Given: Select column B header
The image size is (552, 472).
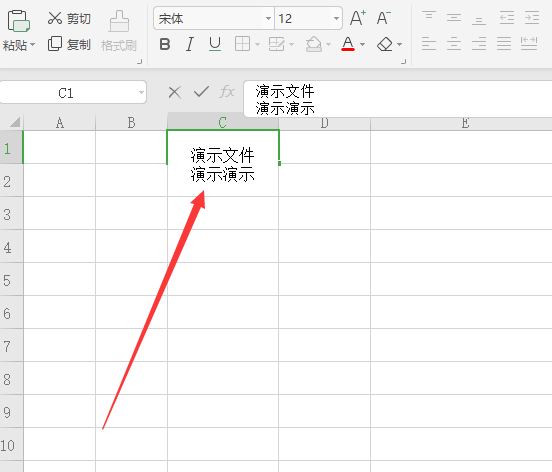Looking at the screenshot, I should (x=131, y=123).
